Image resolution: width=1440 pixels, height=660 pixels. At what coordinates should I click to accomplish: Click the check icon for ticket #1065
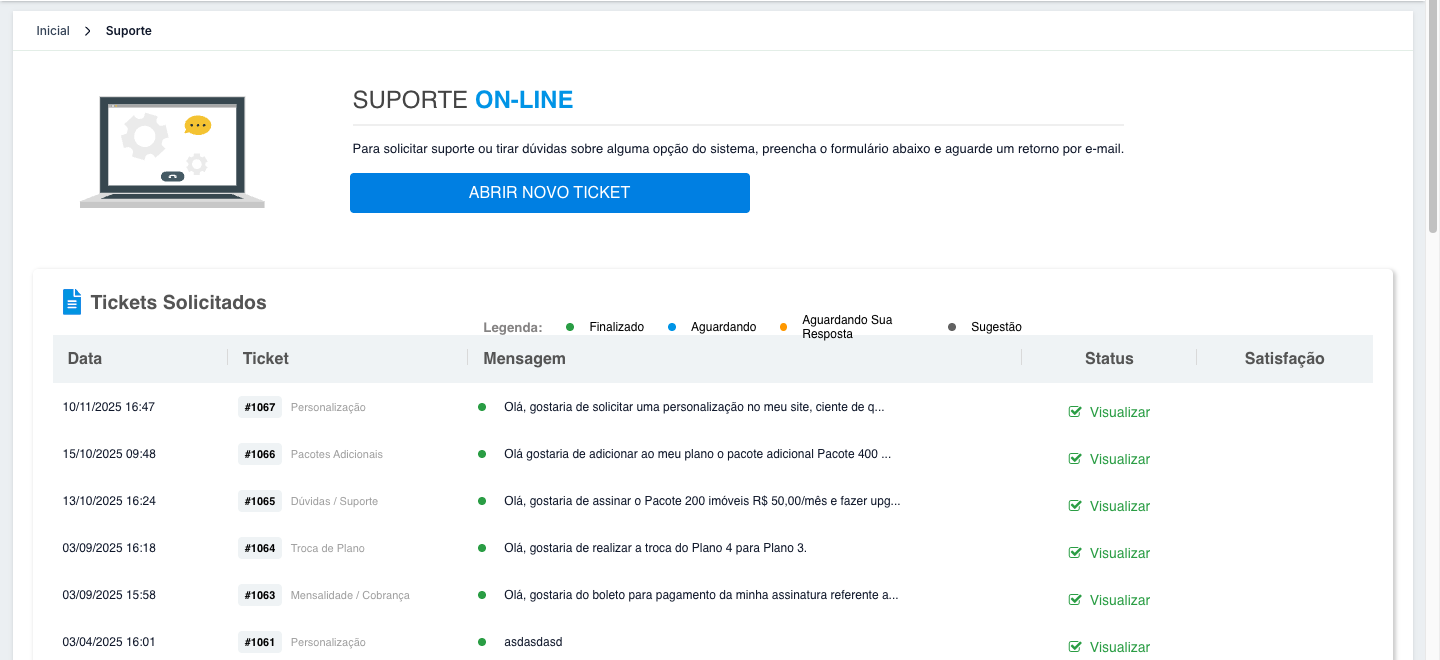1075,506
